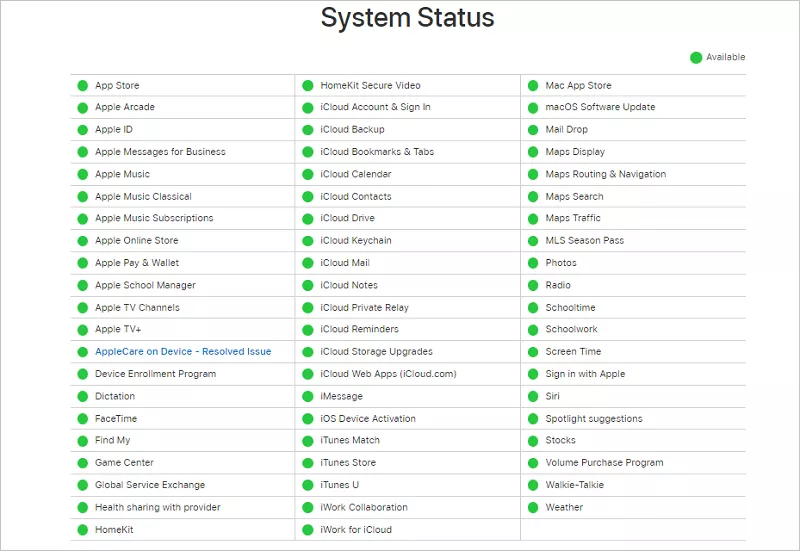Click the green dot next to Siri

pyautogui.click(x=533, y=396)
